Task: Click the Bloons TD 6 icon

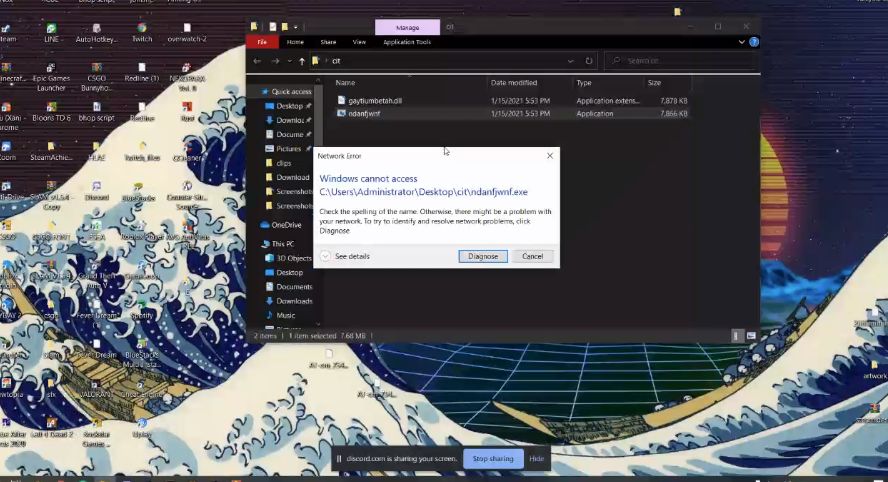Action: [x=51, y=112]
